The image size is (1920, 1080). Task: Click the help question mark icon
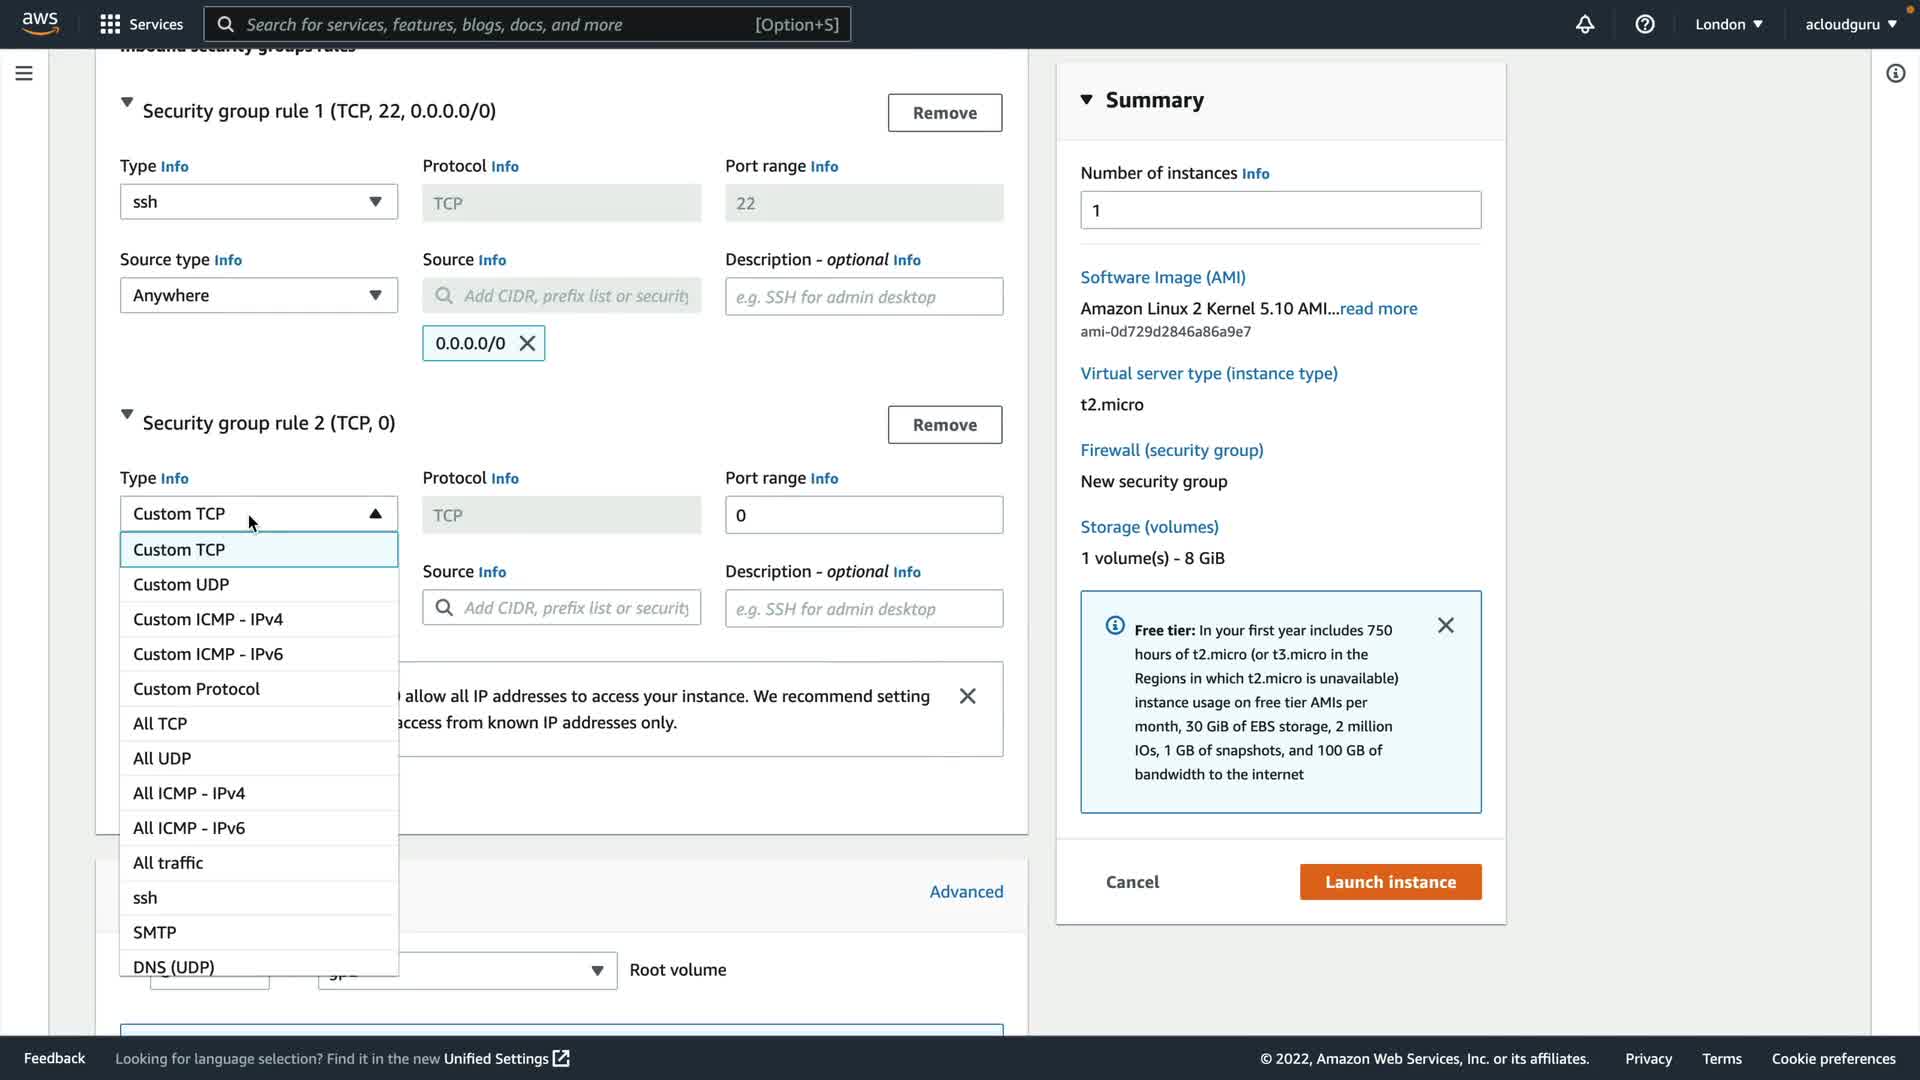coord(1645,24)
